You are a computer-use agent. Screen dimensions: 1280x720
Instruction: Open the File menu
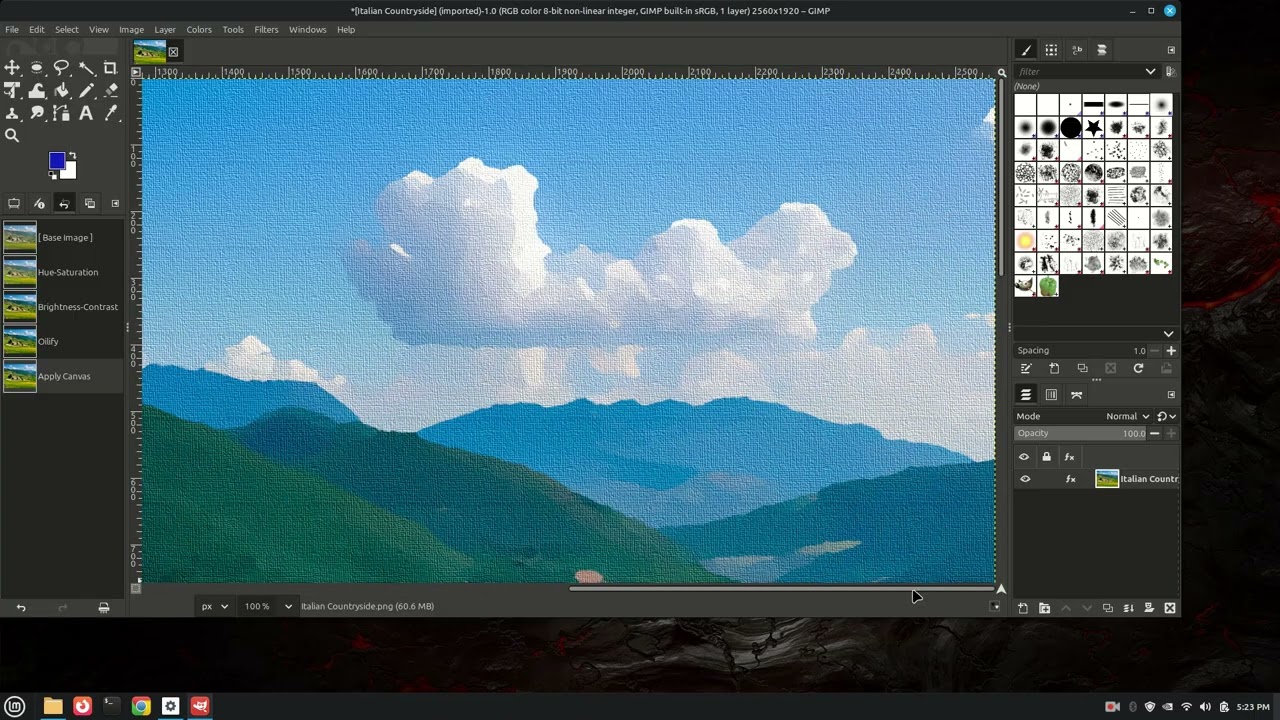pyautogui.click(x=12, y=29)
